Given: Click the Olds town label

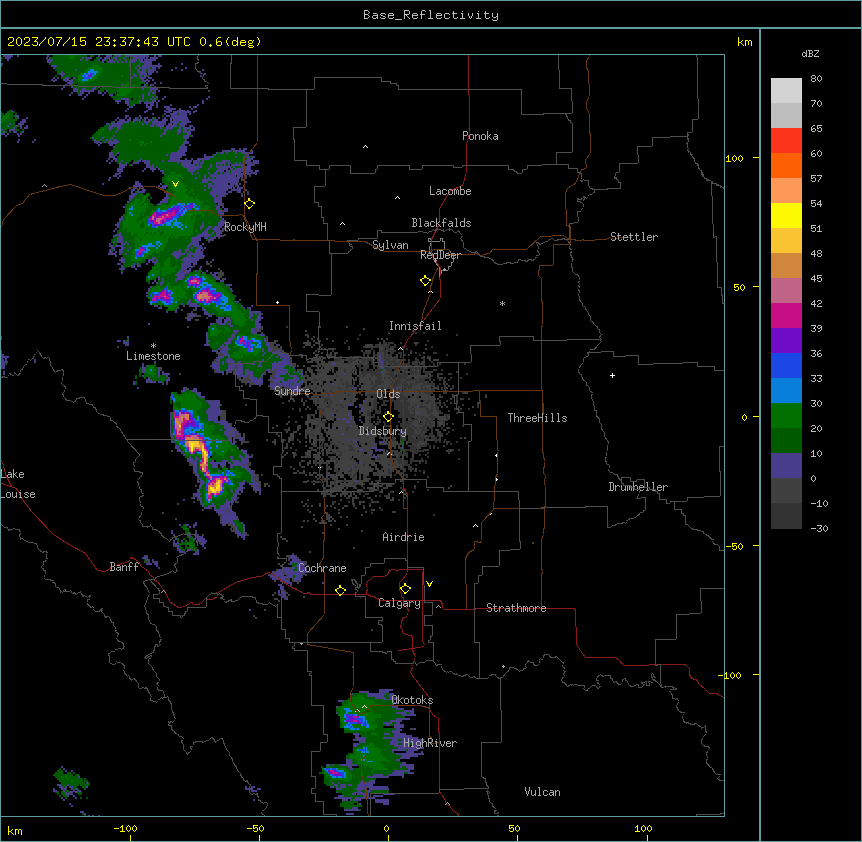Looking at the screenshot, I should 388,394.
